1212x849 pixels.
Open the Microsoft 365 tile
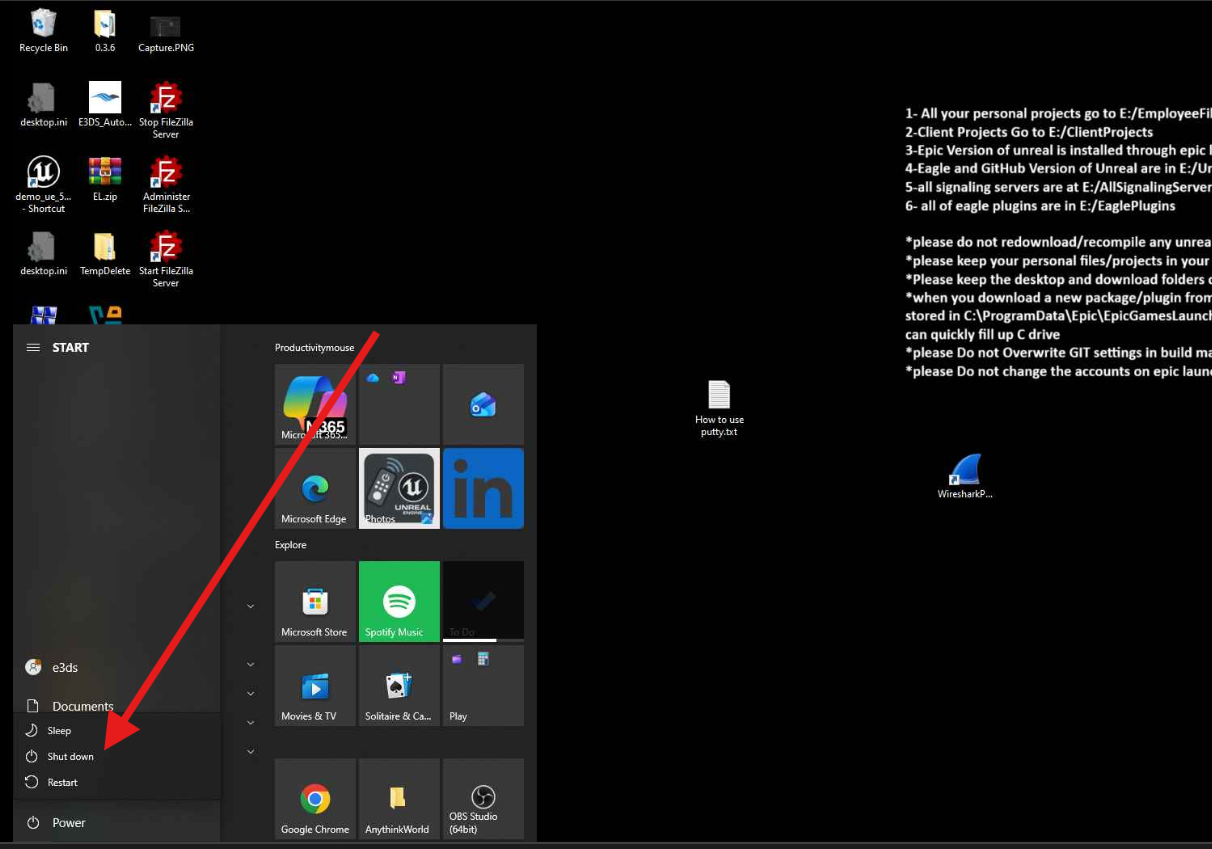click(315, 404)
